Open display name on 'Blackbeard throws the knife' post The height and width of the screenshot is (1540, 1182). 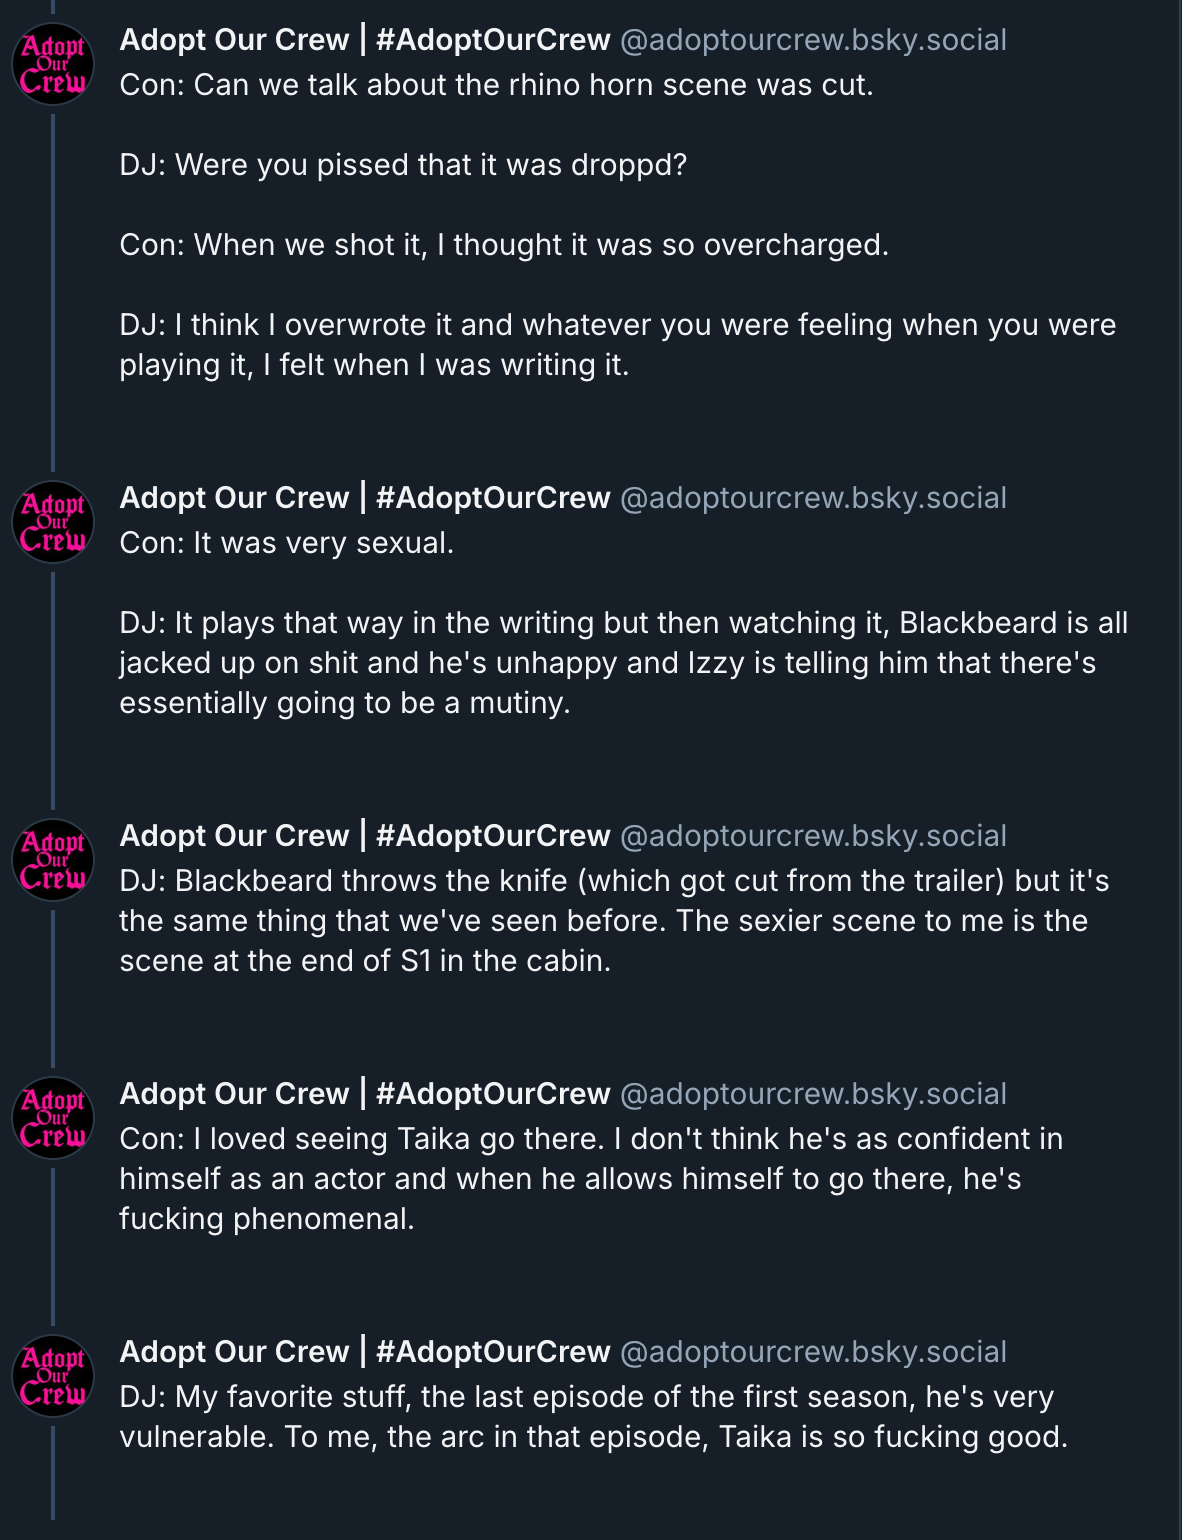point(364,836)
